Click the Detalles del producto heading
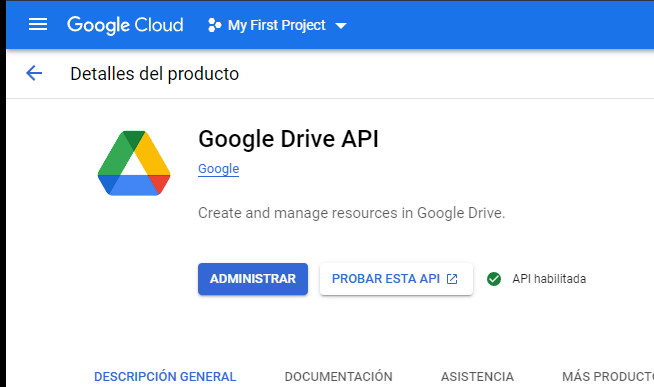 tap(154, 74)
